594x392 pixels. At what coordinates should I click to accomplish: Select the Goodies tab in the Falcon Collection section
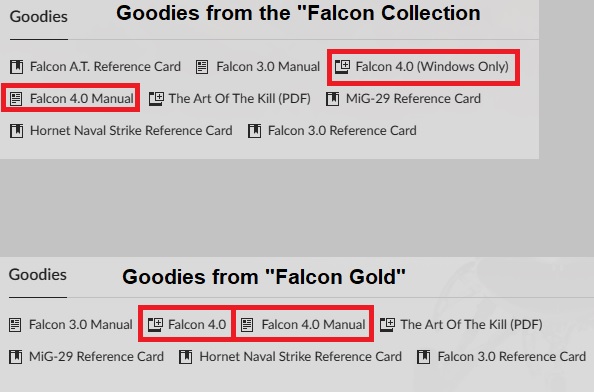[x=39, y=17]
